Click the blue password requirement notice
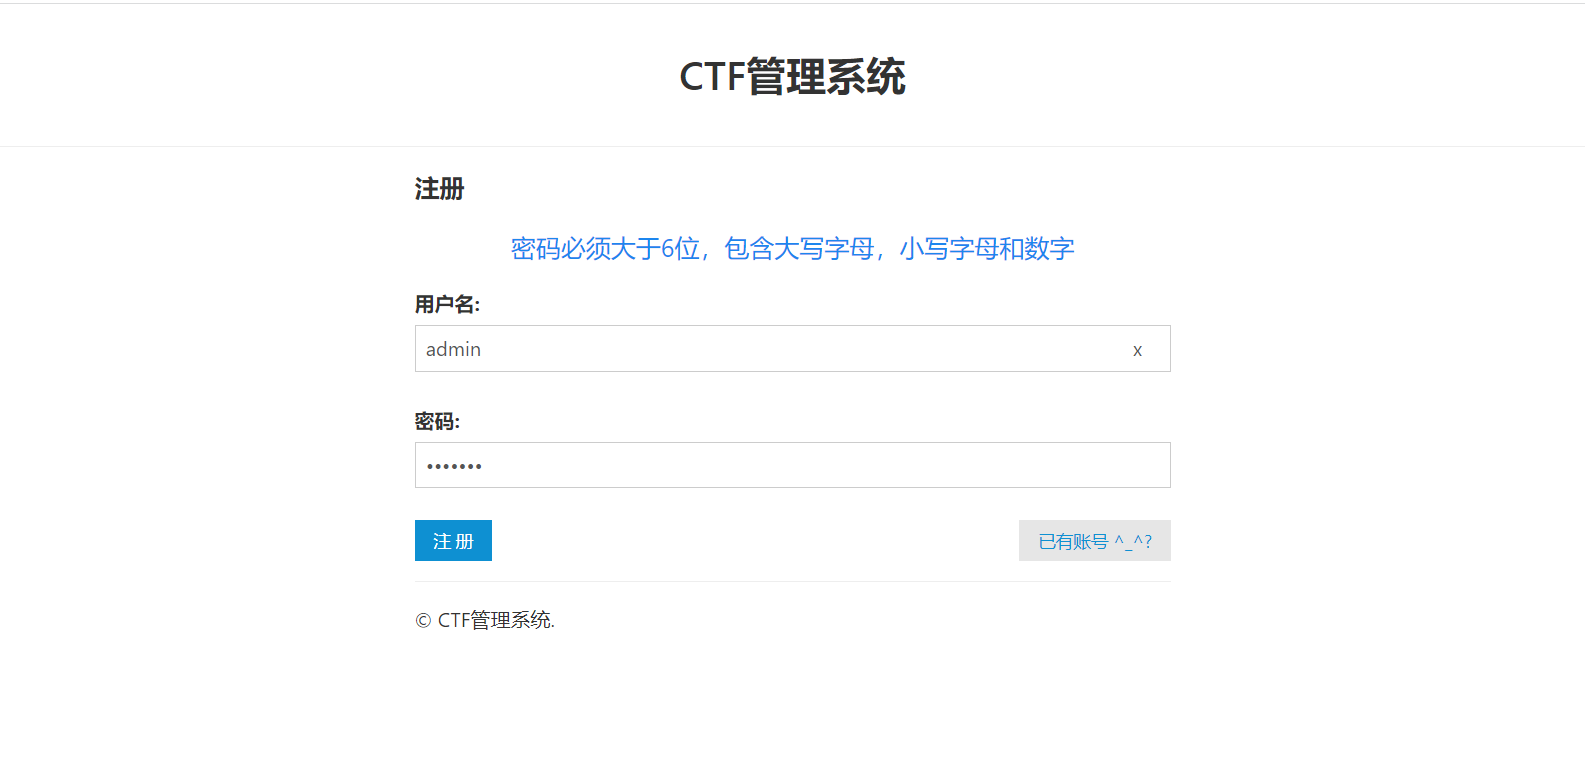Viewport: 1585px width, 765px height. coord(792,248)
